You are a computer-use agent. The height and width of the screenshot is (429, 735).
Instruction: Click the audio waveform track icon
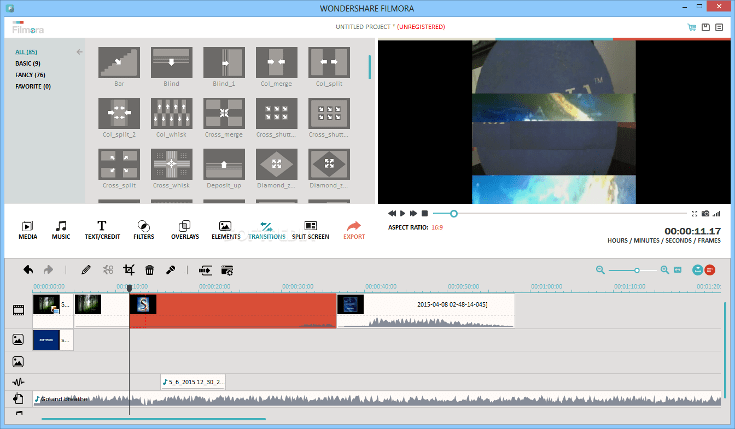coord(18,382)
